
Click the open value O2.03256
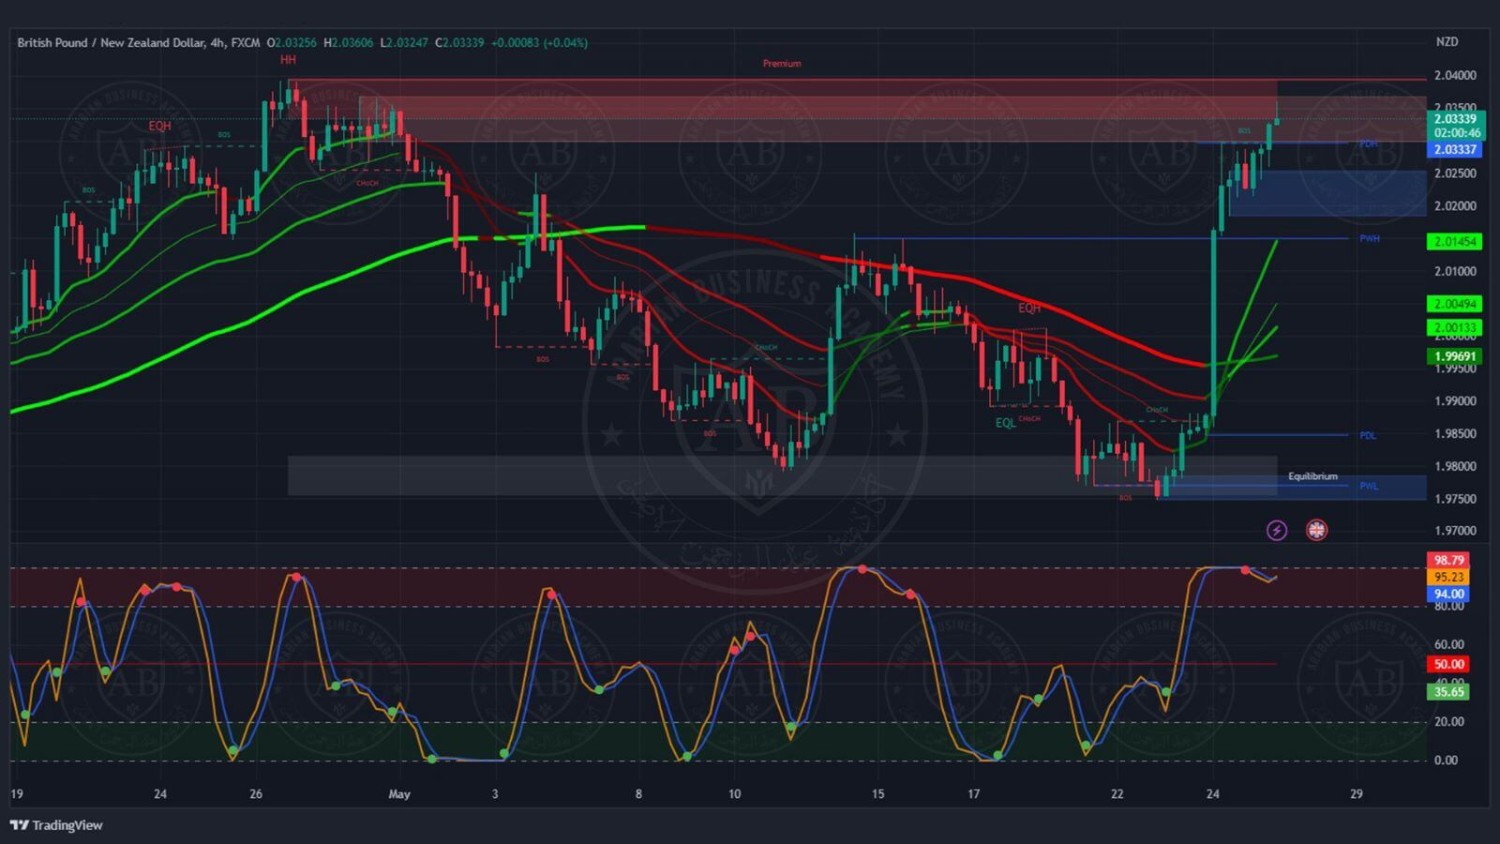pos(292,43)
